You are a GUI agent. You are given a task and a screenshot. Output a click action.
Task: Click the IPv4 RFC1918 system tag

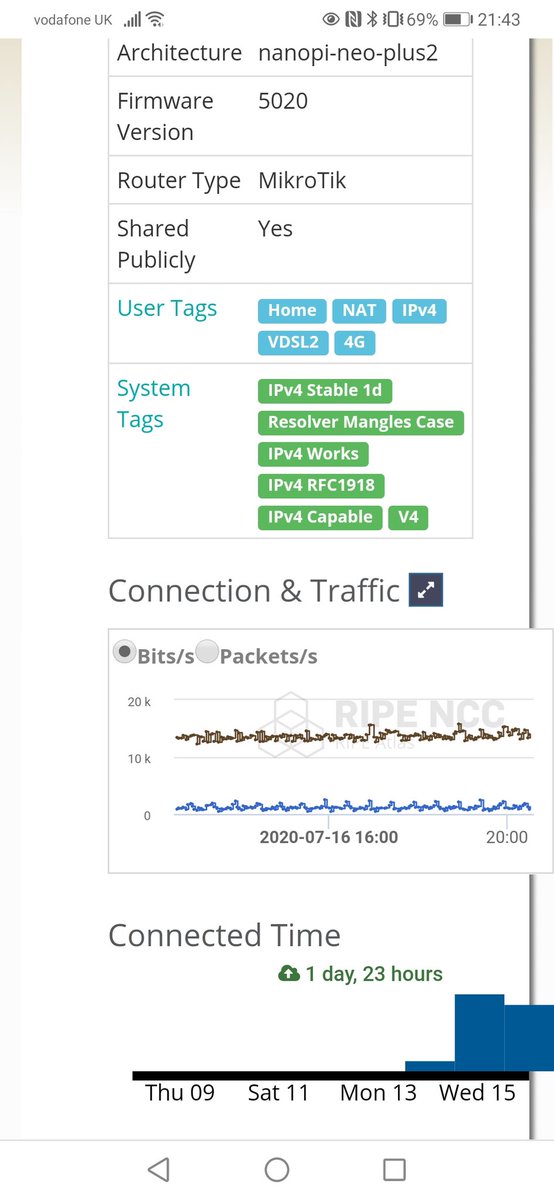(321, 486)
